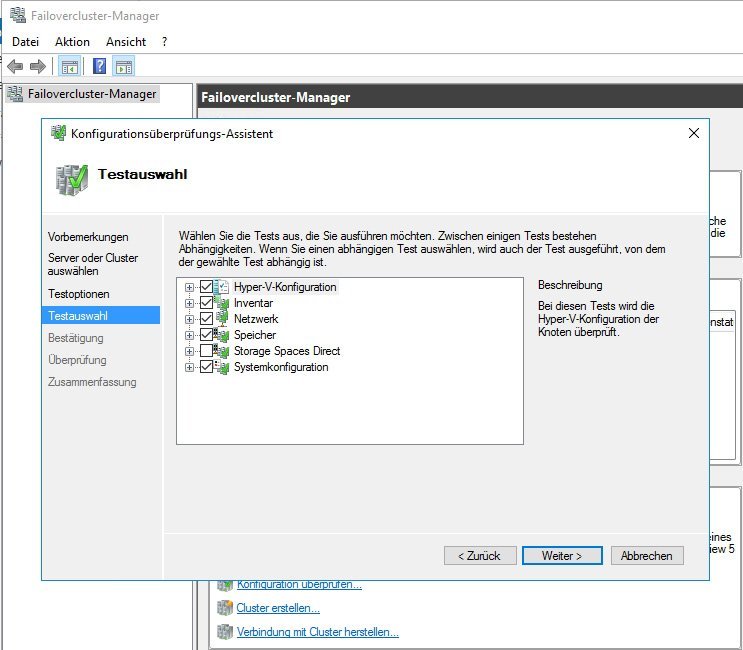Close the Konfigurationsüberprüfungs-Assistent dialog

694,133
